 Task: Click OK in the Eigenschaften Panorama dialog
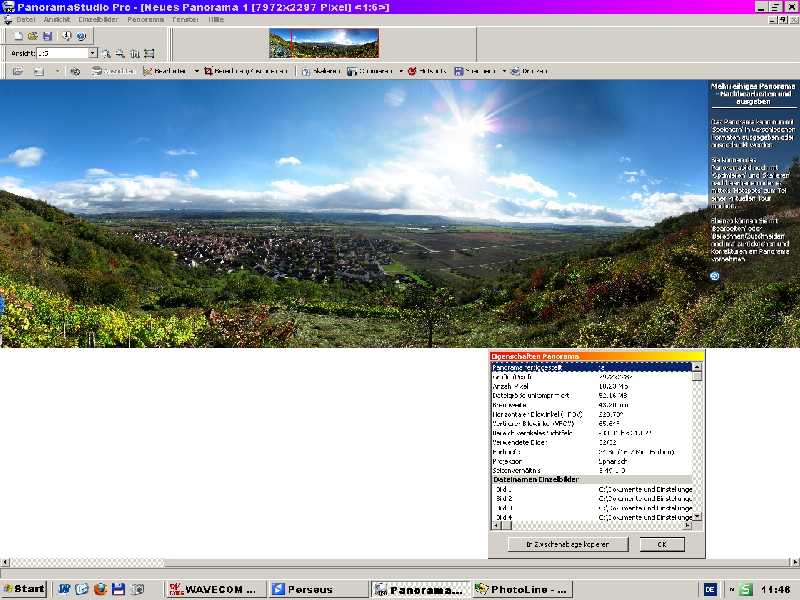pos(661,544)
